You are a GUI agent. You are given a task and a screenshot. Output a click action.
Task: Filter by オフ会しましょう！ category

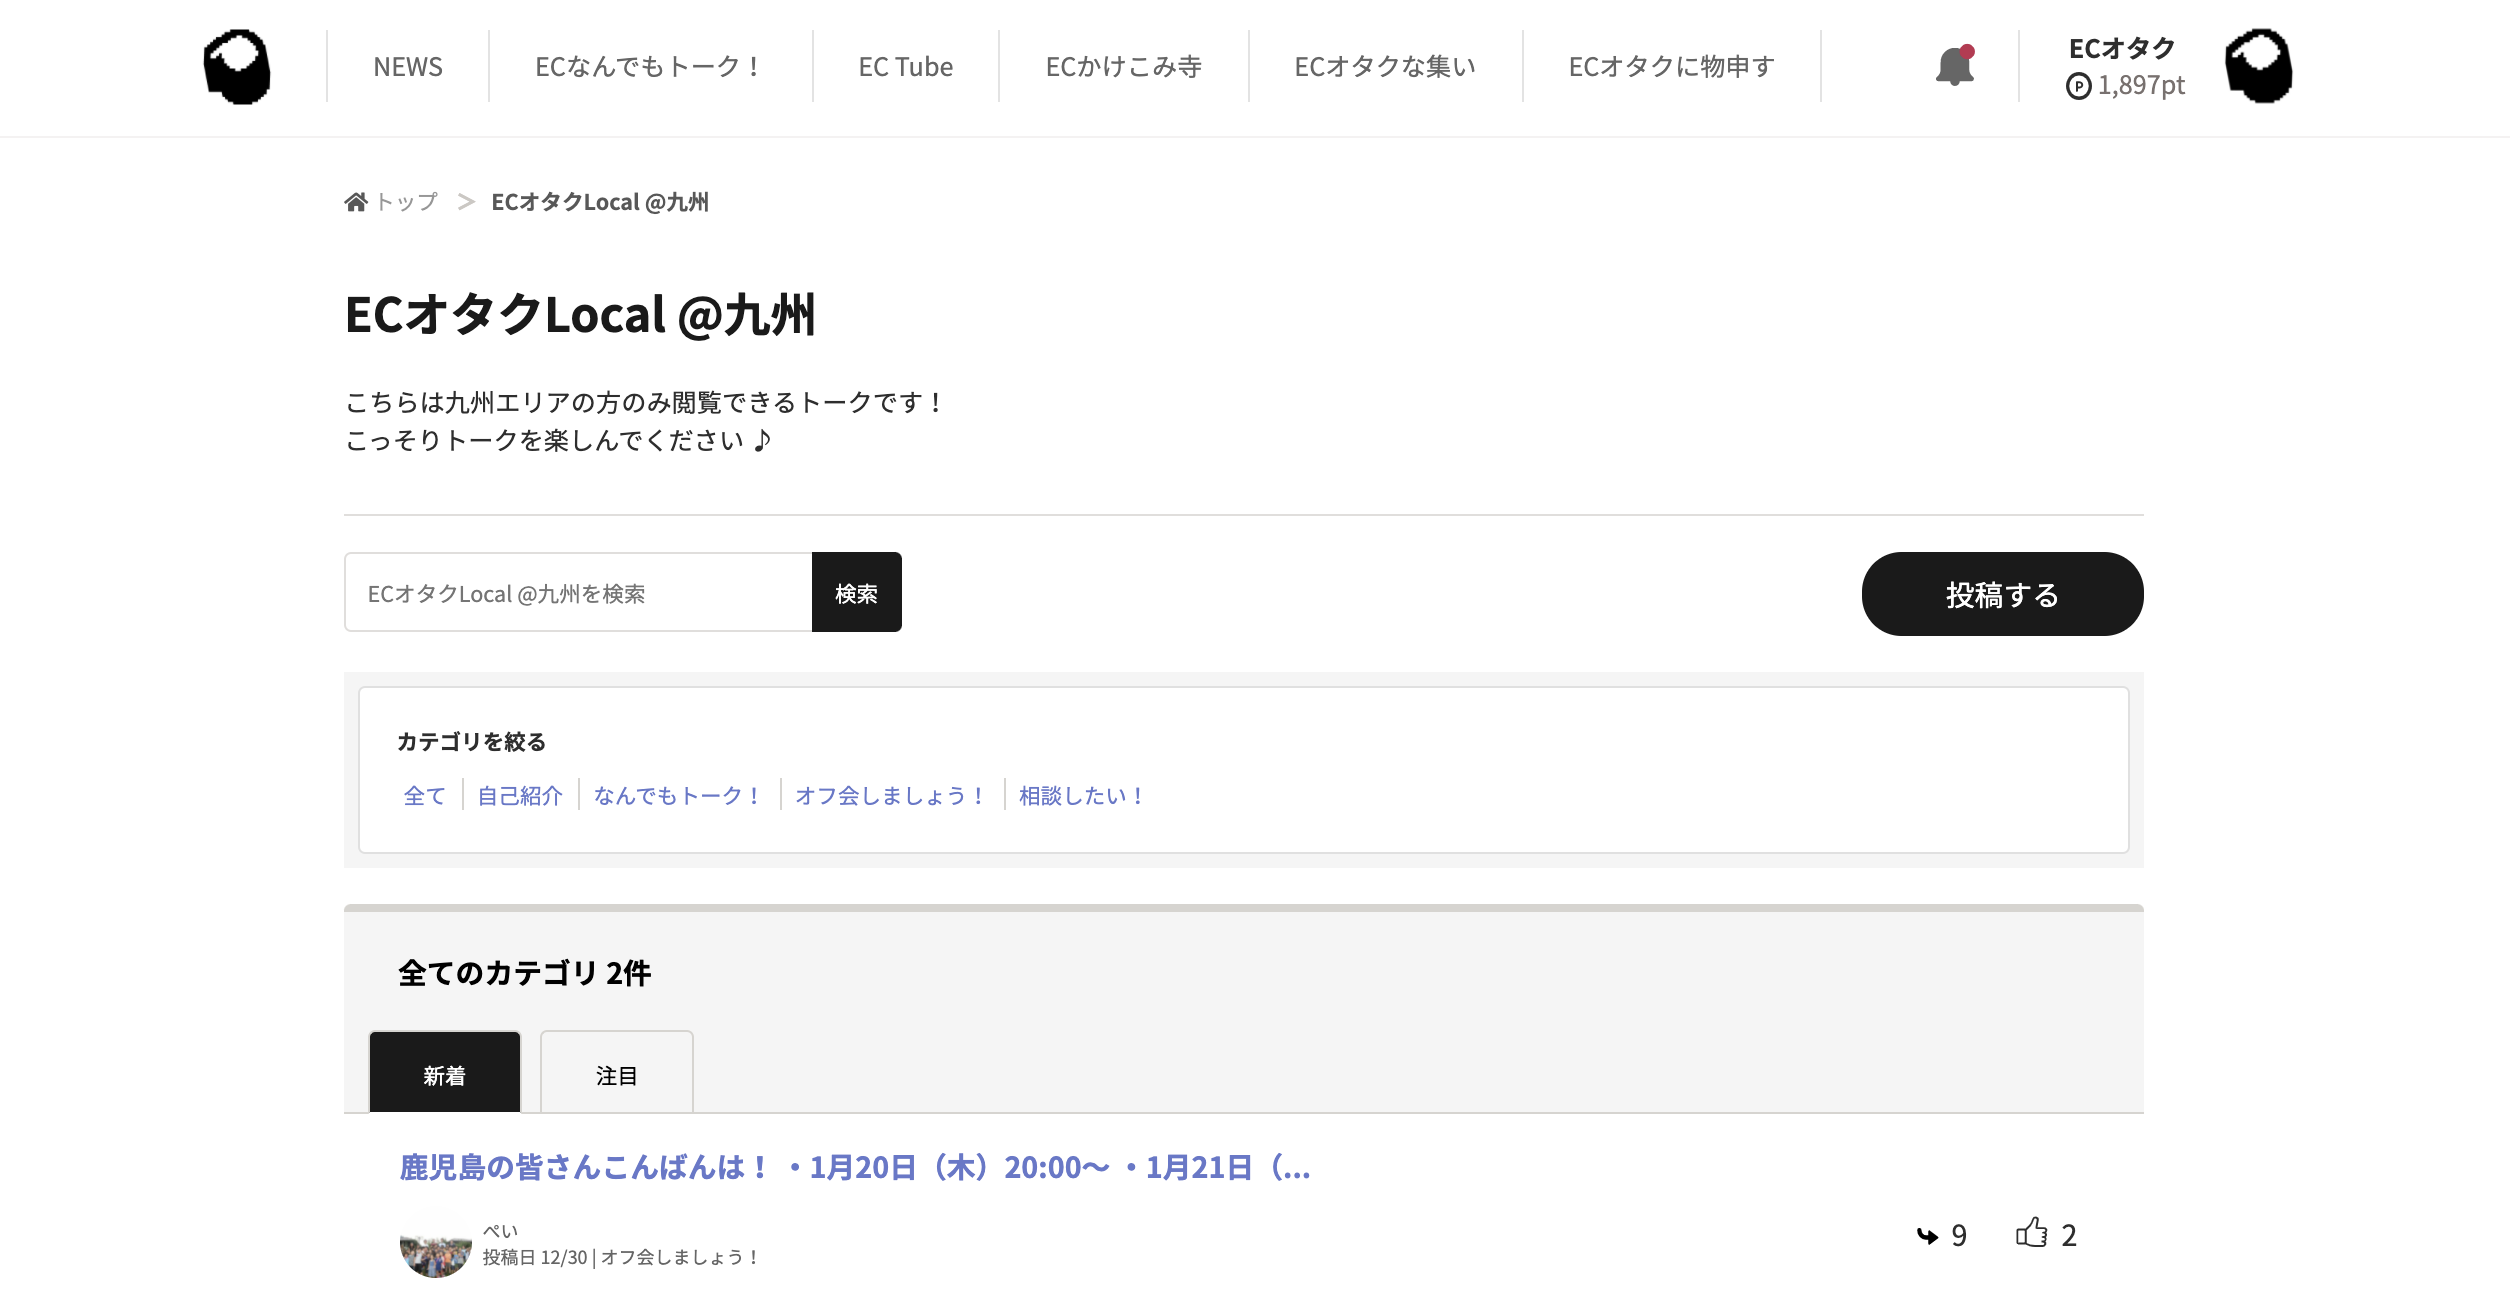click(x=890, y=796)
